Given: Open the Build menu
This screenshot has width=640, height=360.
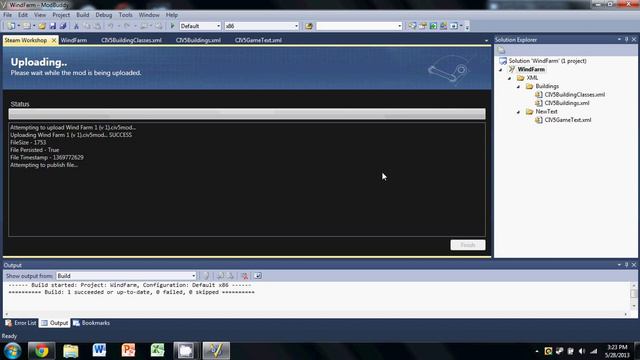Looking at the screenshot, I should pyautogui.click(x=82, y=15).
